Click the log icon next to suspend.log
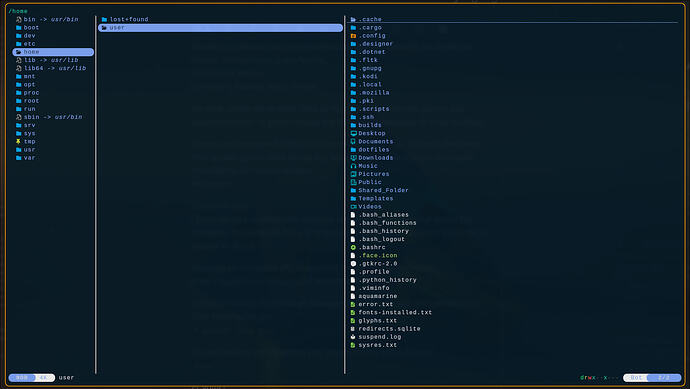The image size is (690, 389). [353, 337]
